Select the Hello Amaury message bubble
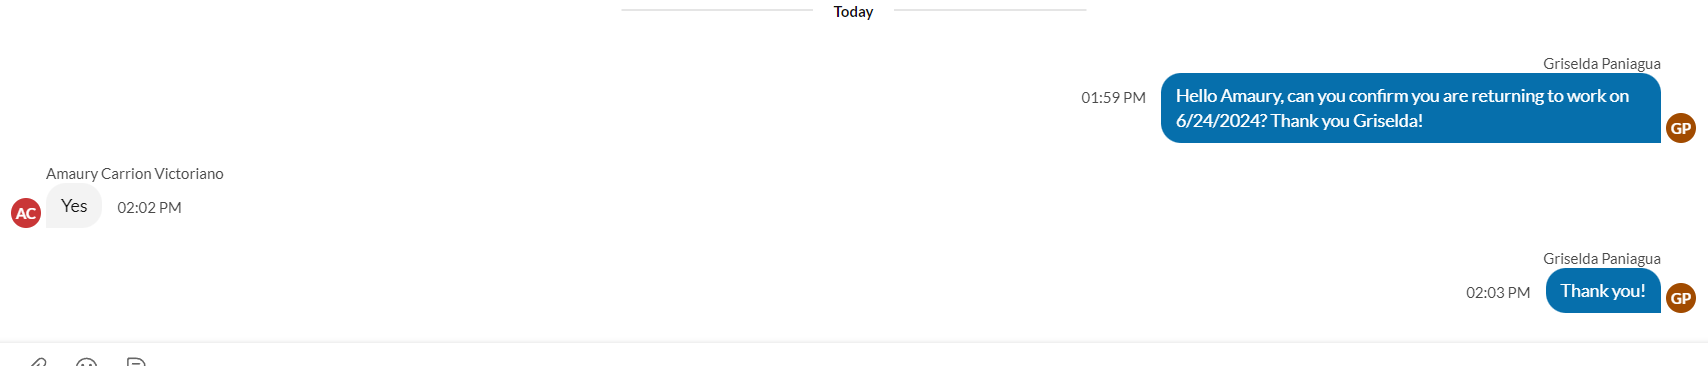Screen dimensions: 1708x366 point(1410,108)
